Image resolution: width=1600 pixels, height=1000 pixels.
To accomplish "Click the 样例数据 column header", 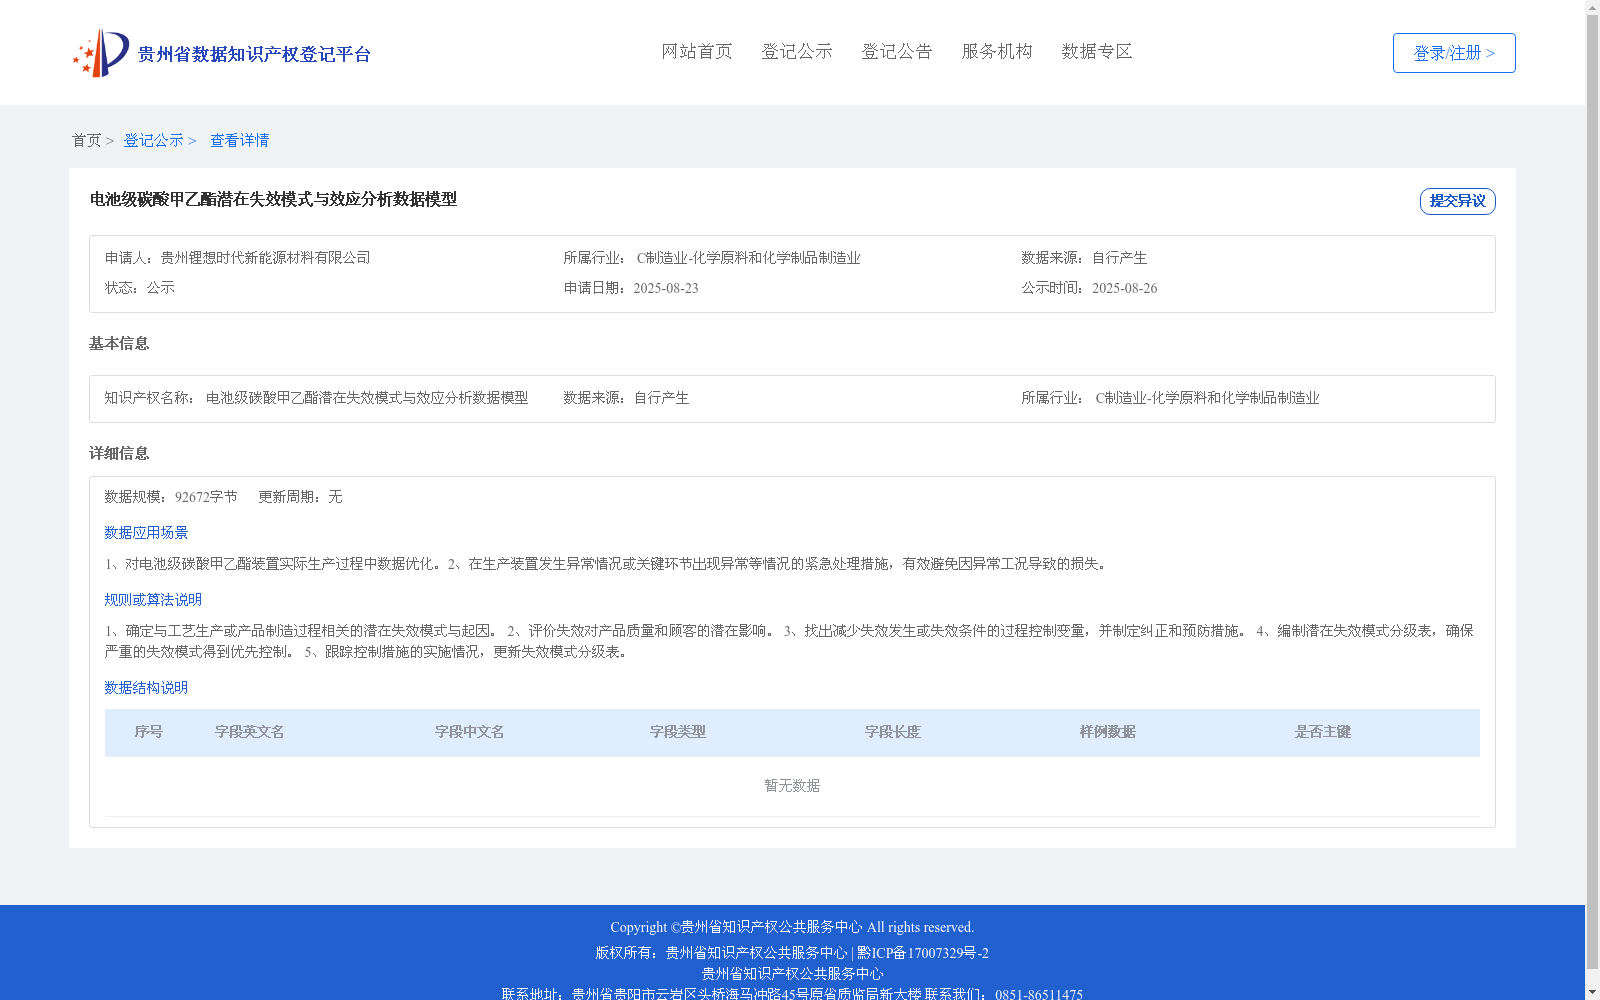I will 1108,732.
